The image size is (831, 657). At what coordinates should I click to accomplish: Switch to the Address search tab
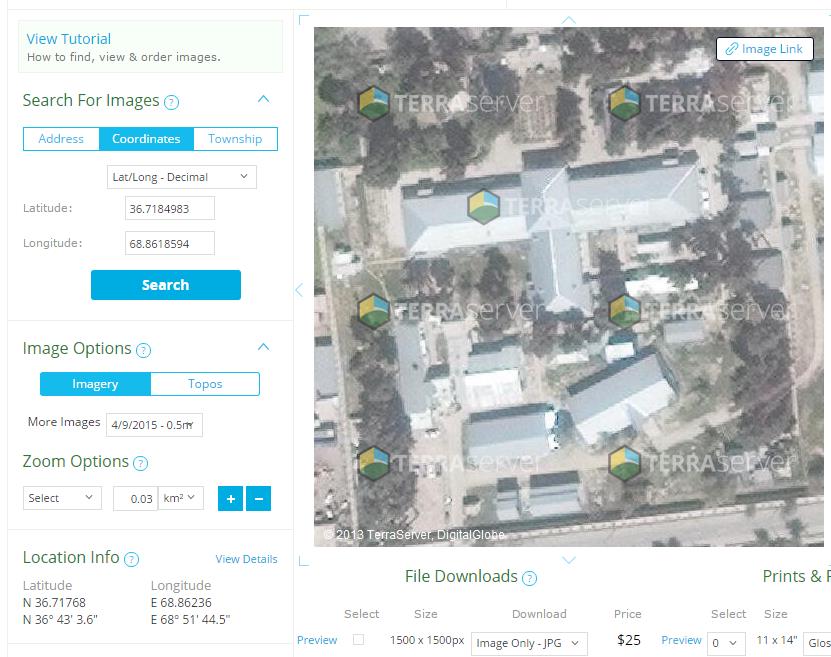pos(61,139)
